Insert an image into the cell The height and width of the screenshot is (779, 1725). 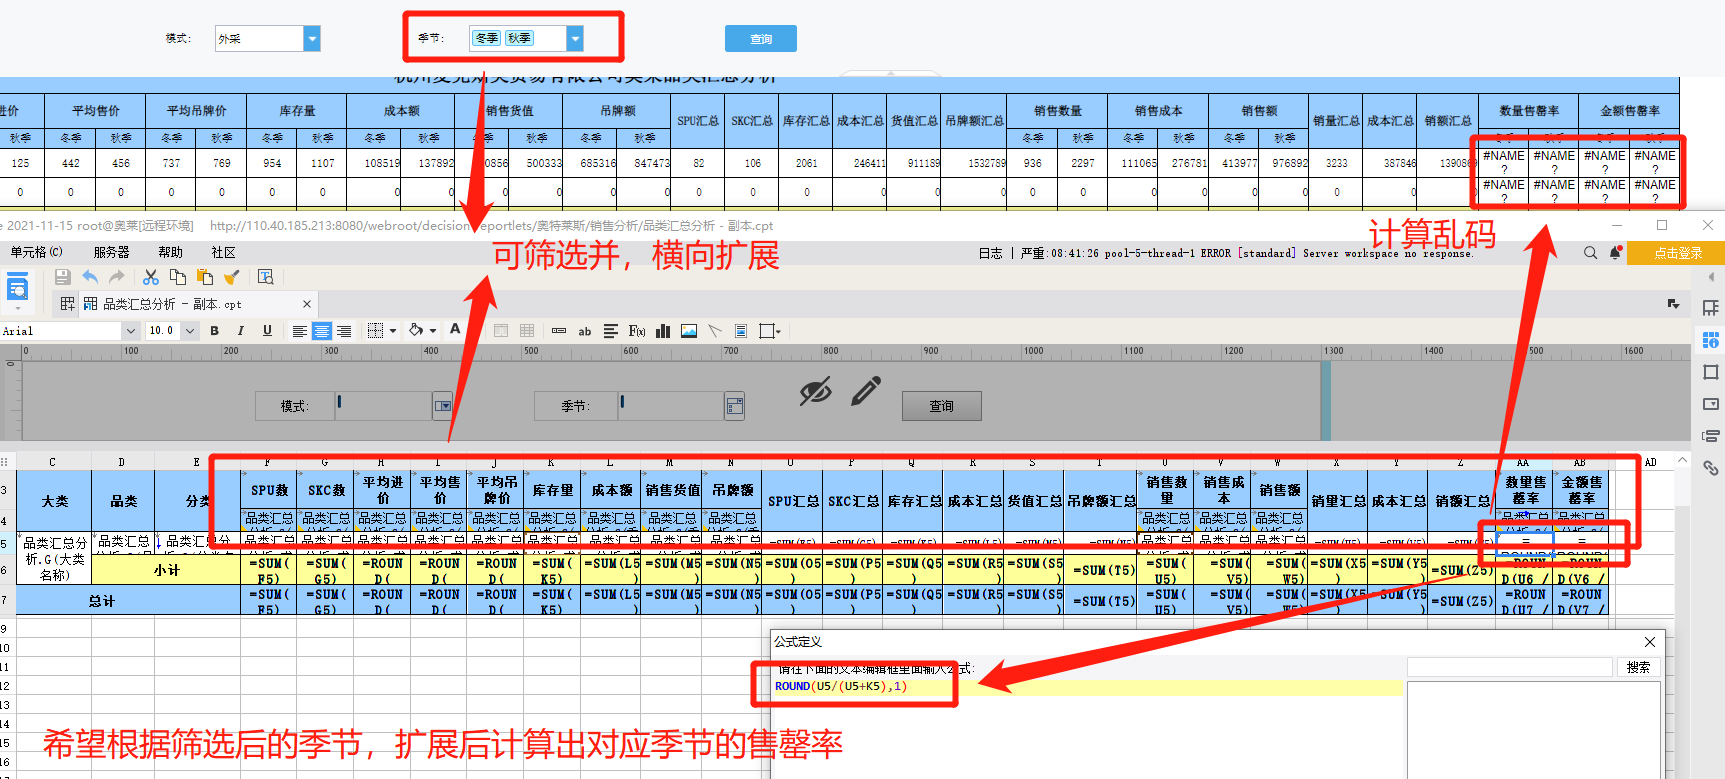tap(689, 331)
